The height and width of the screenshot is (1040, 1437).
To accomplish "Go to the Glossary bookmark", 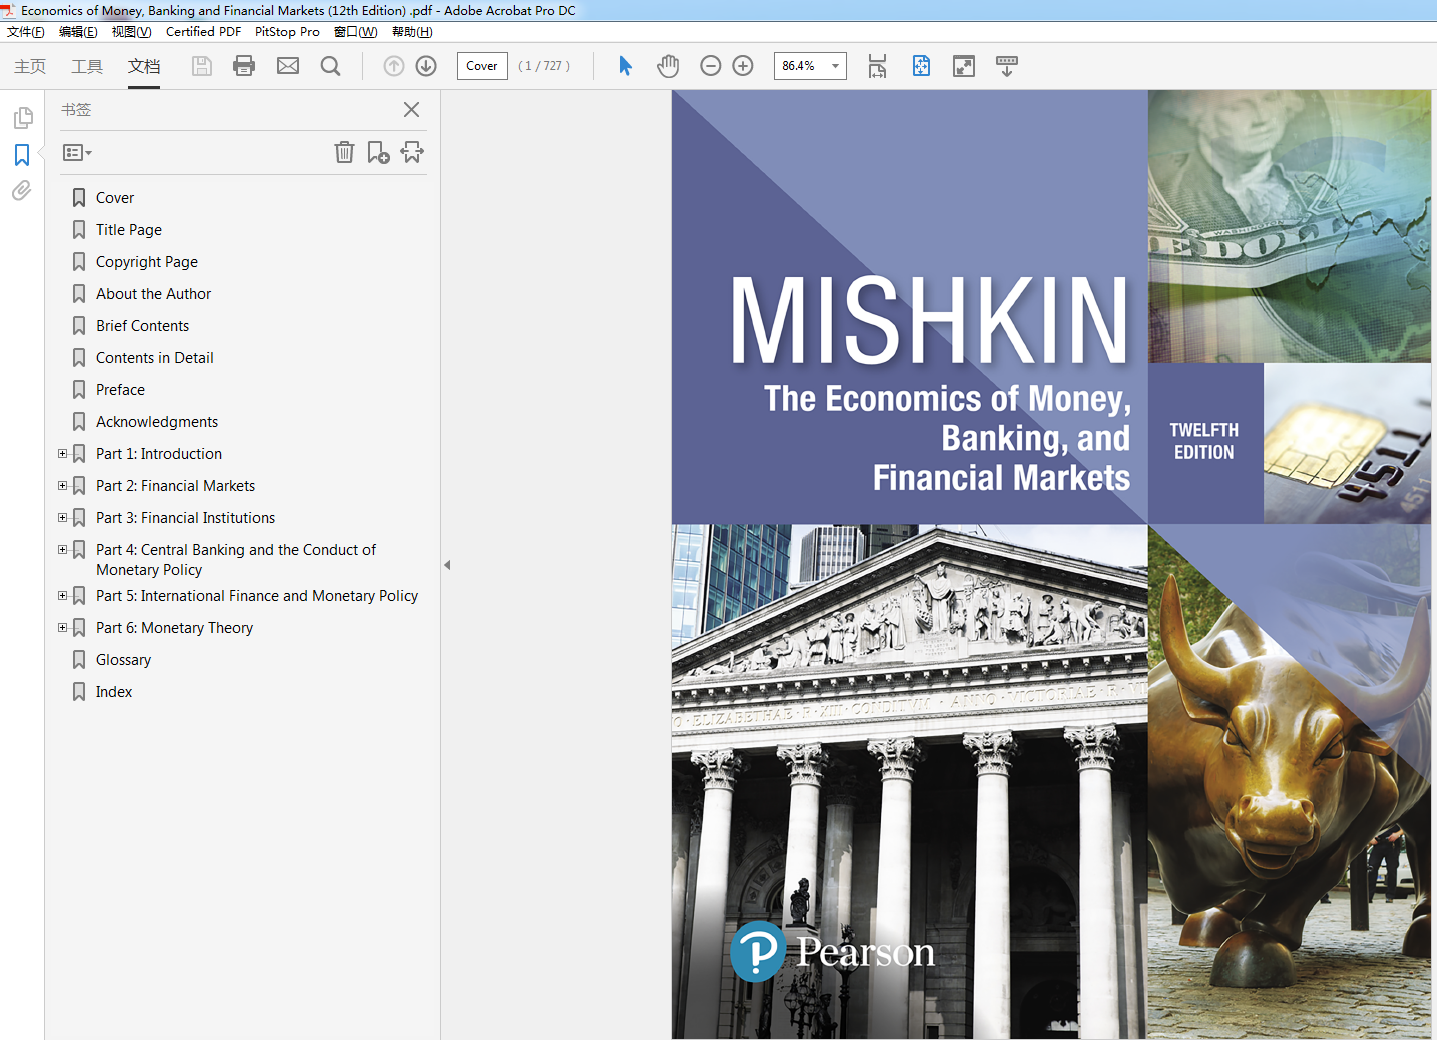I will pyautogui.click(x=124, y=660).
